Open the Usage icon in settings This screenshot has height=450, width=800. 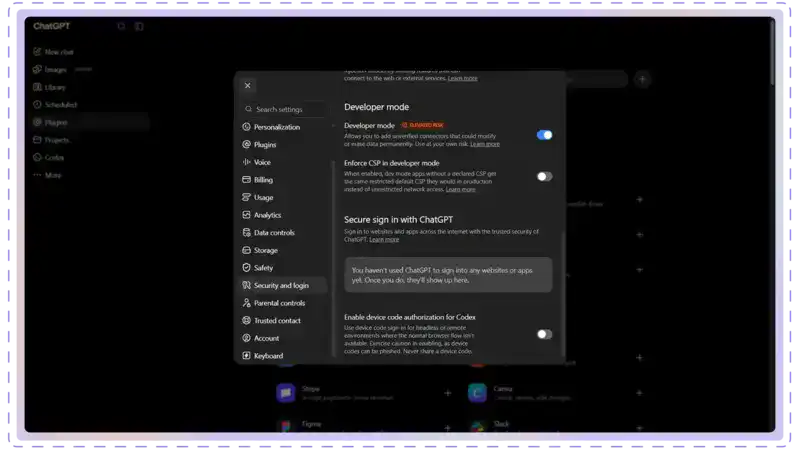pyautogui.click(x=246, y=197)
